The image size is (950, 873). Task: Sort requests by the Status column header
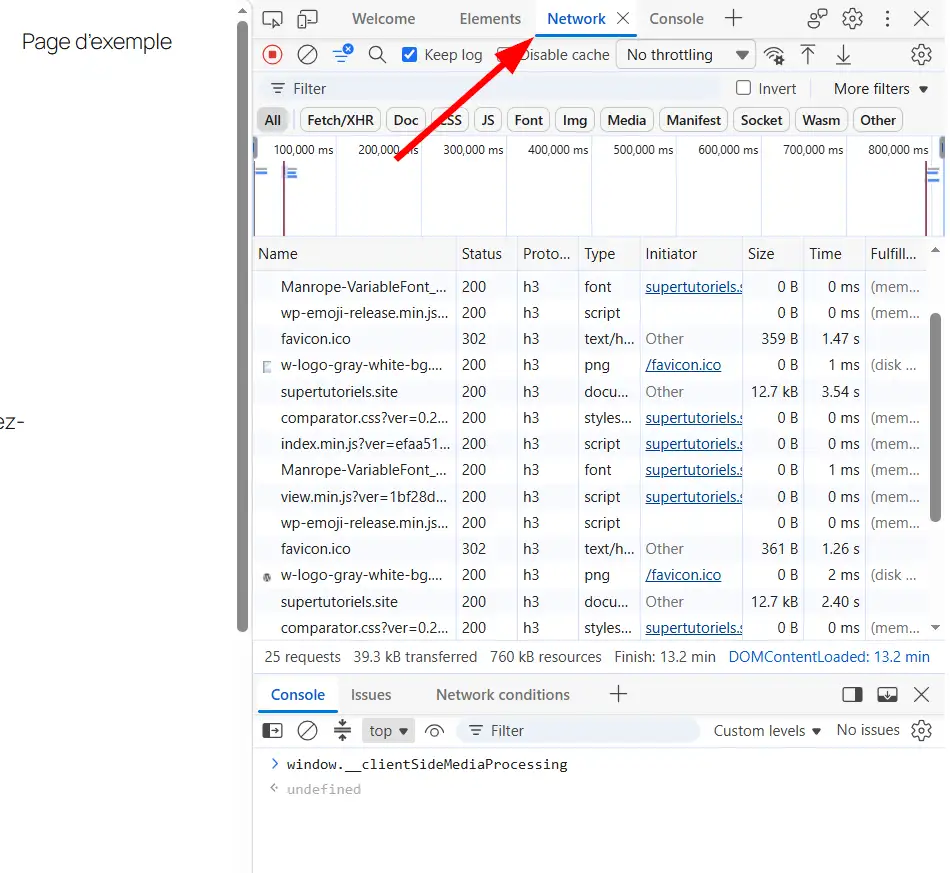tap(487, 254)
